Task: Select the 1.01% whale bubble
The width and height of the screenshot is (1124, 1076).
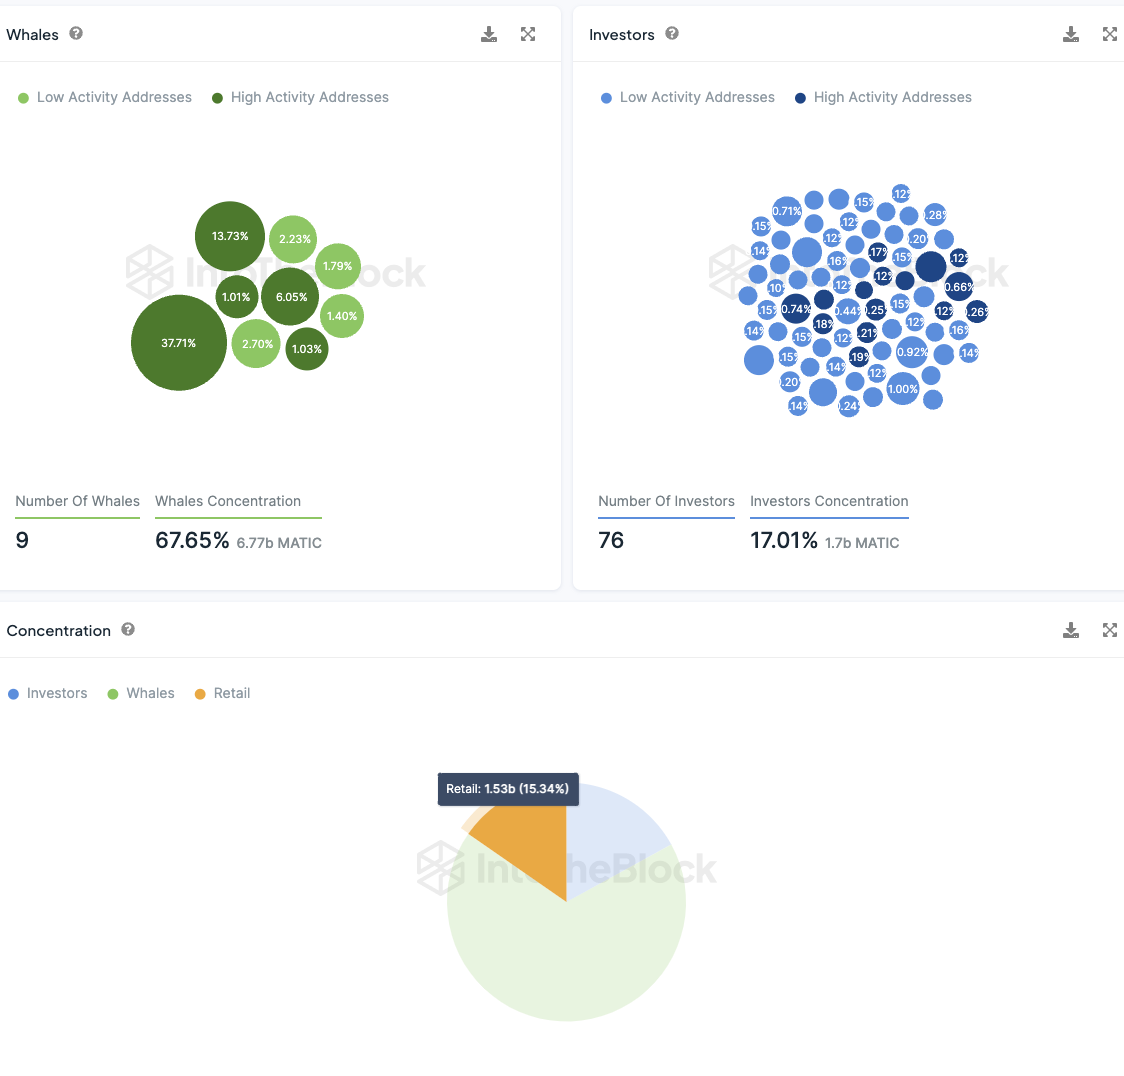Action: 237,297
